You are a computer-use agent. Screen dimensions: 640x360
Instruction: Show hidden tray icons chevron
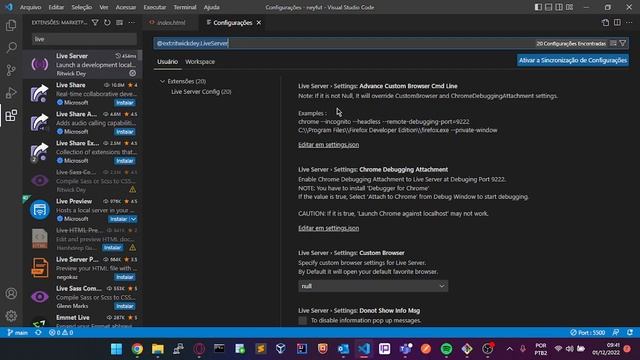click(x=509, y=349)
